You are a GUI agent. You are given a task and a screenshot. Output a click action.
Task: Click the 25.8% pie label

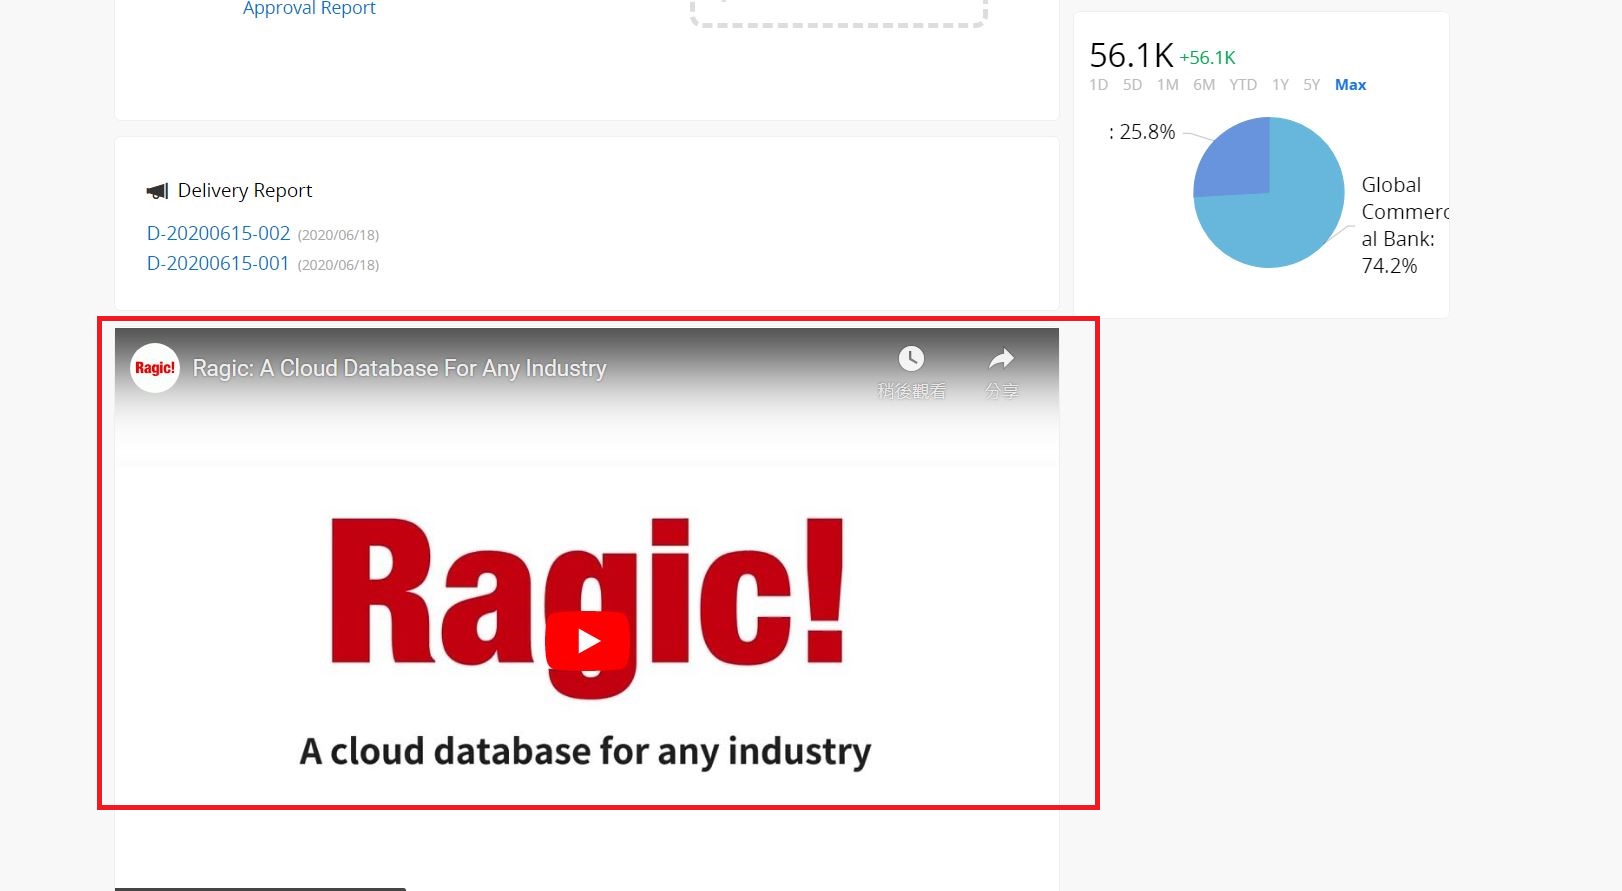(1141, 132)
